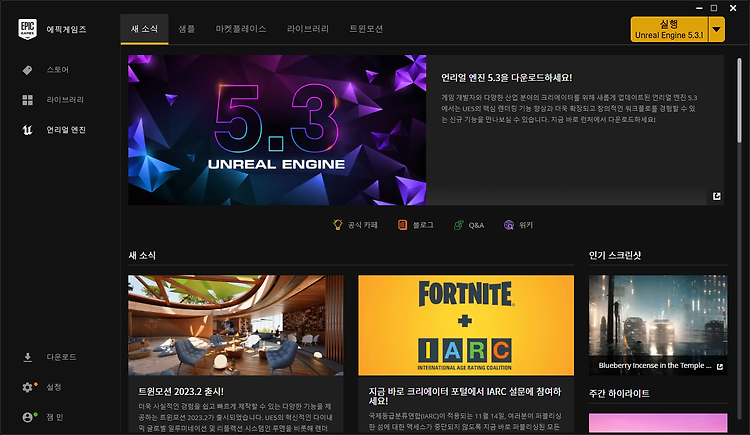
Task: Open the 블로그 link
Action: point(416,224)
